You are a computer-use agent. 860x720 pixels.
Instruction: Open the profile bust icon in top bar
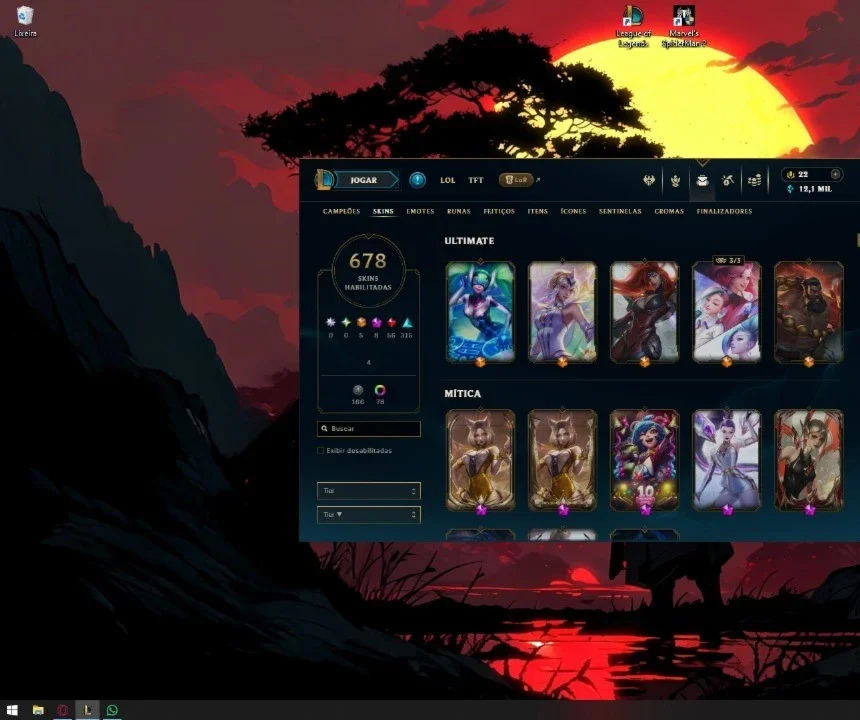point(675,180)
